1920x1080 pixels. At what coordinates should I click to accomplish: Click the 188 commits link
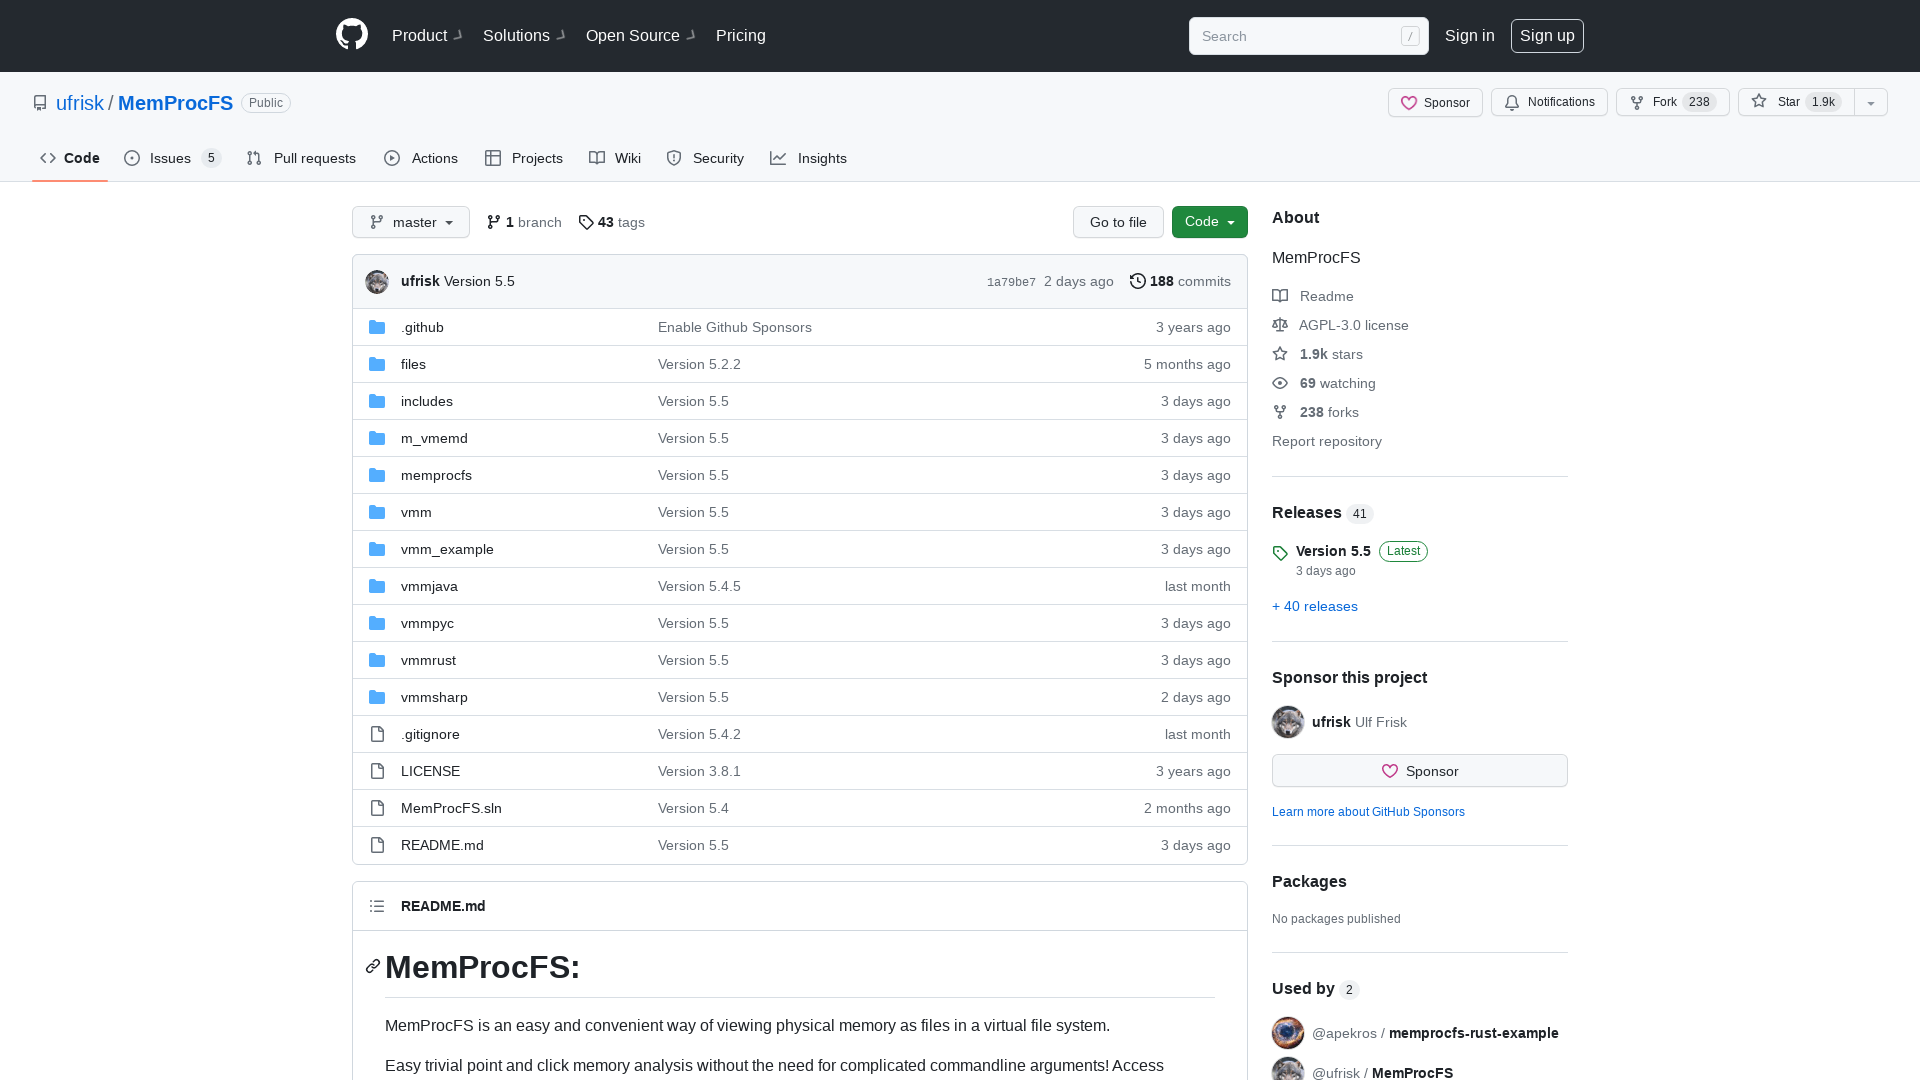(x=1180, y=281)
